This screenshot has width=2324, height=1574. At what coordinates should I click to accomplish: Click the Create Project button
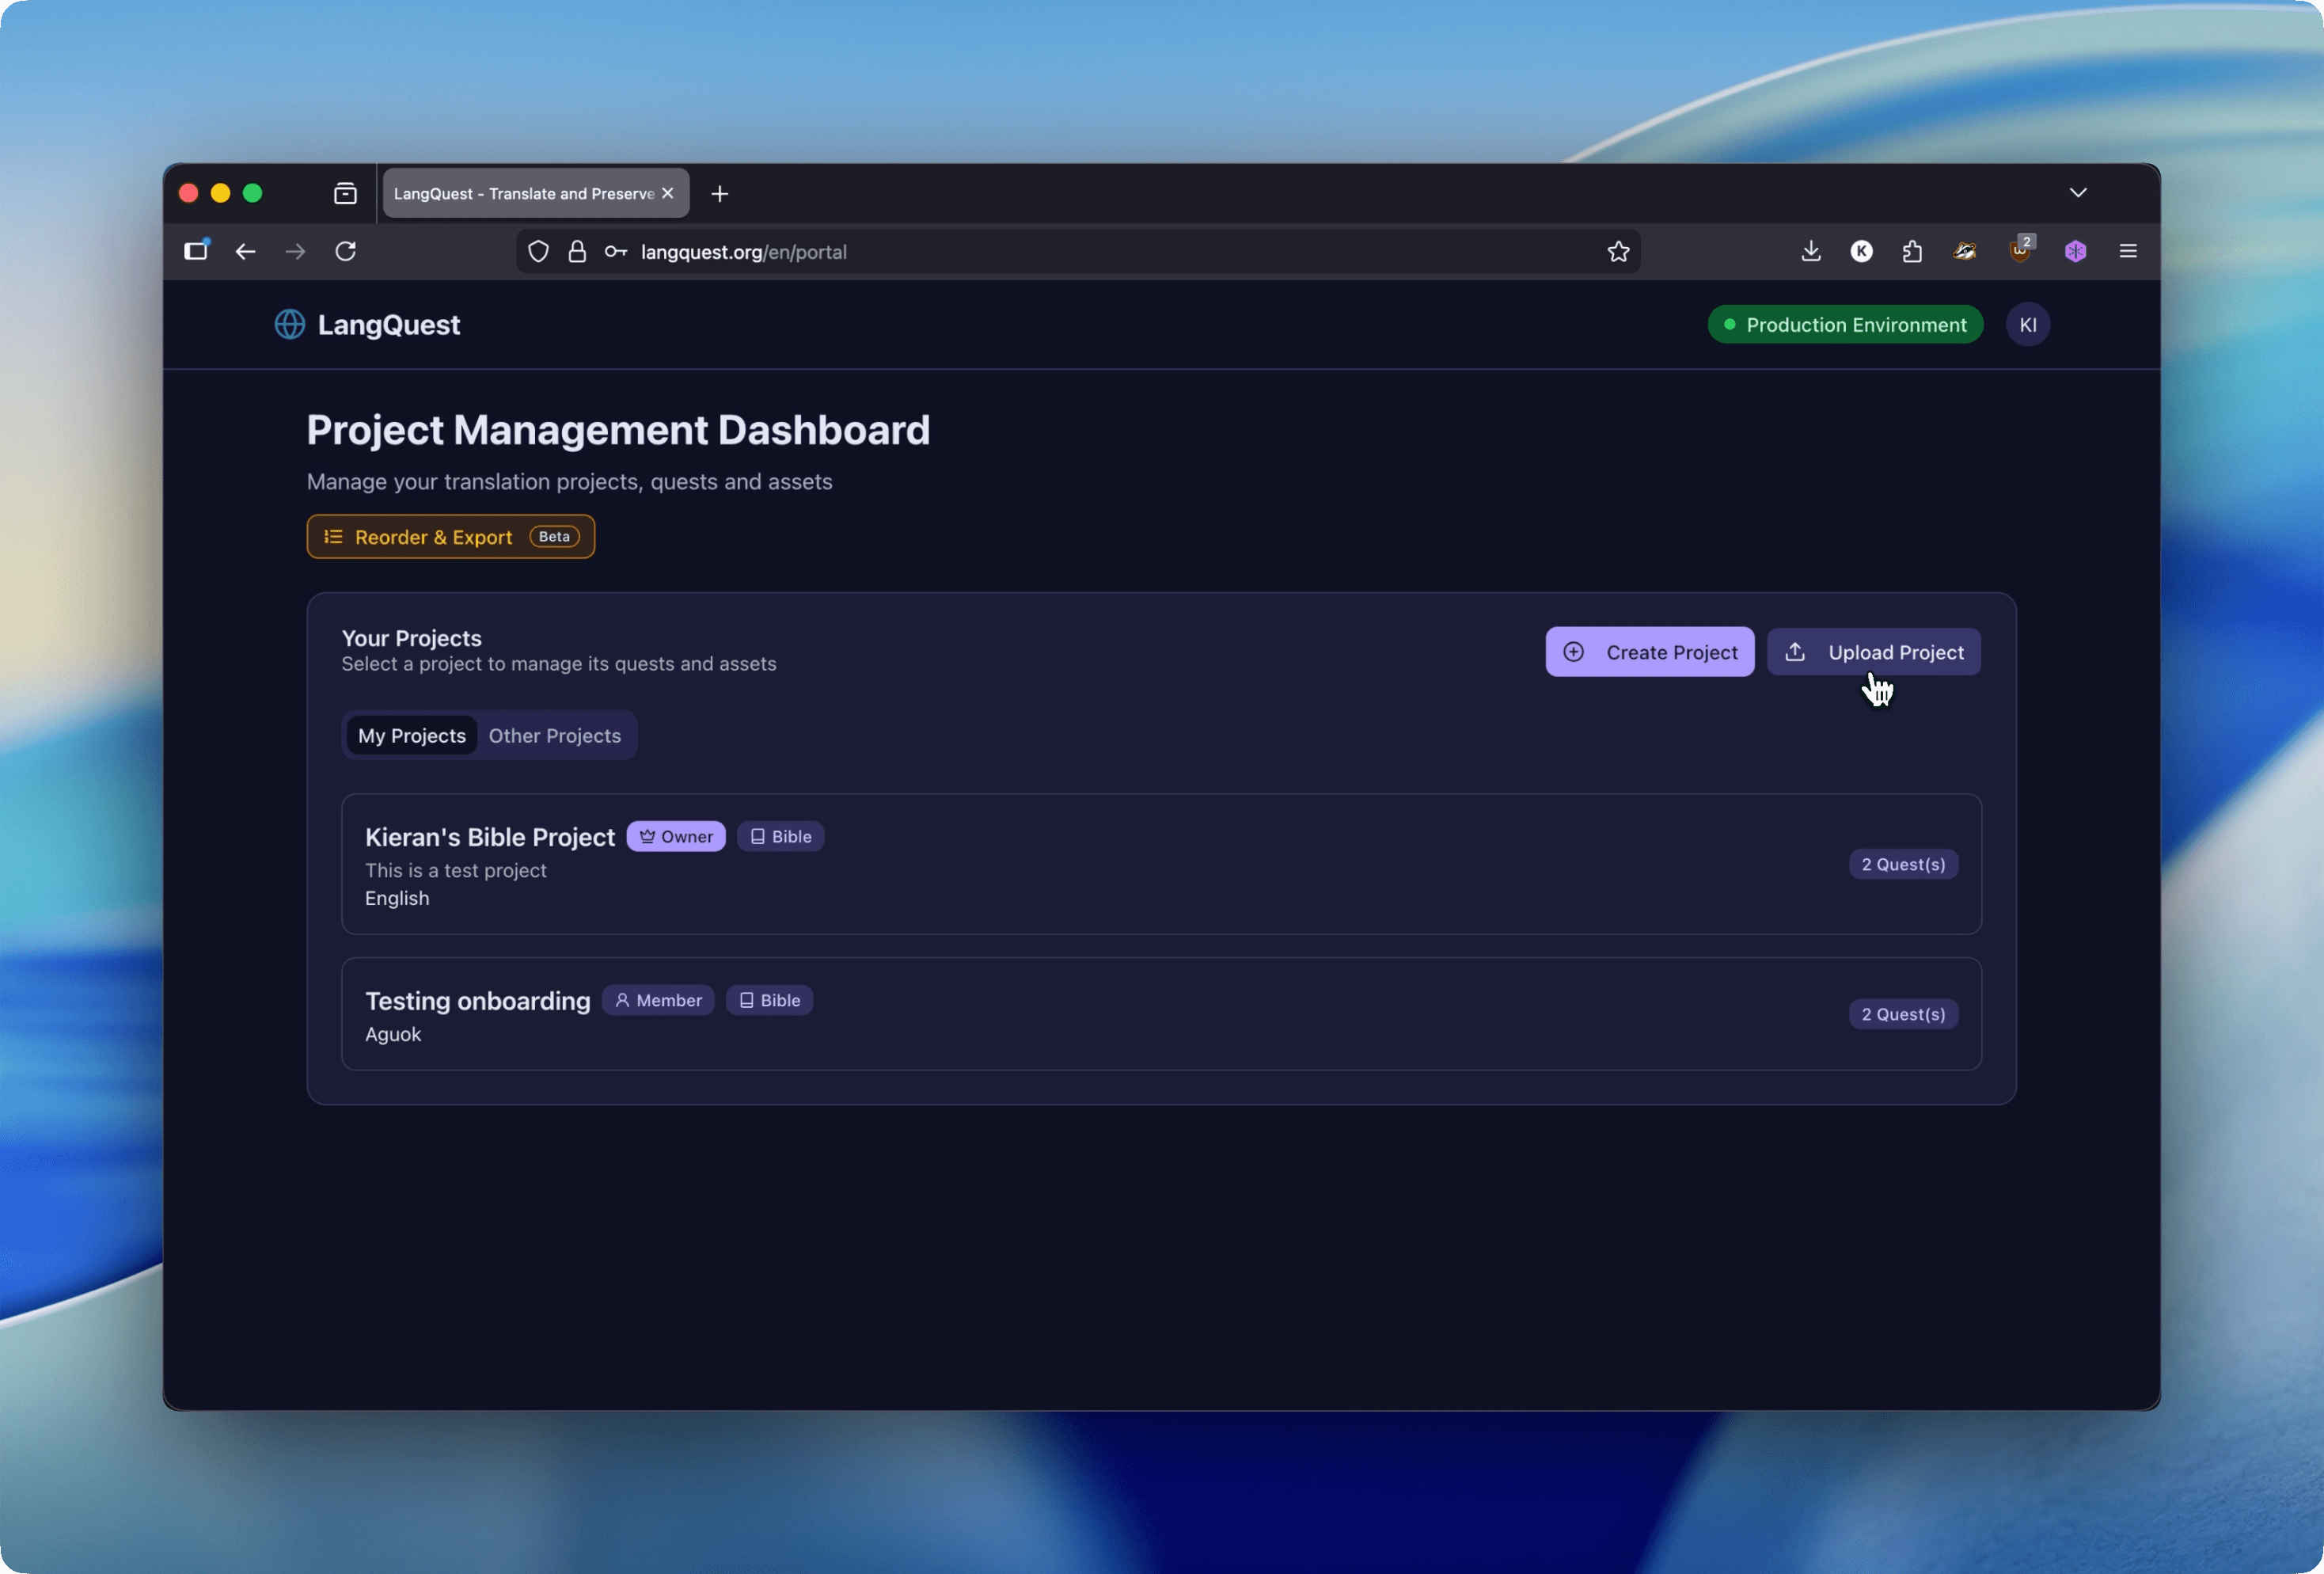(1649, 652)
